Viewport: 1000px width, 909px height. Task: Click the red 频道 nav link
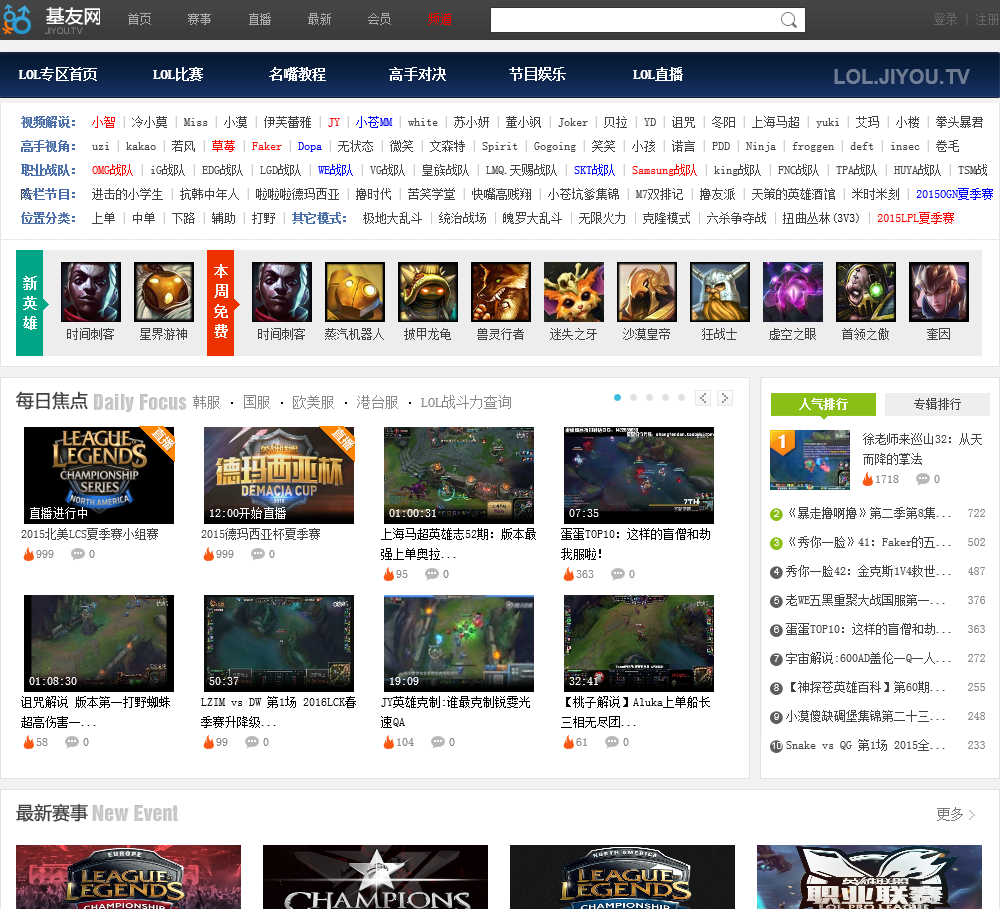pyautogui.click(x=439, y=20)
